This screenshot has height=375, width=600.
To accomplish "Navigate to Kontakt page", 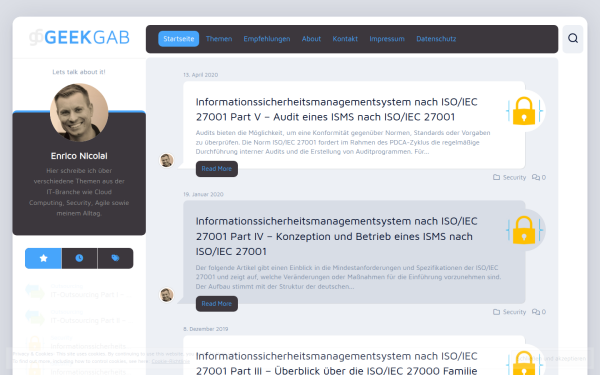I will (x=345, y=39).
